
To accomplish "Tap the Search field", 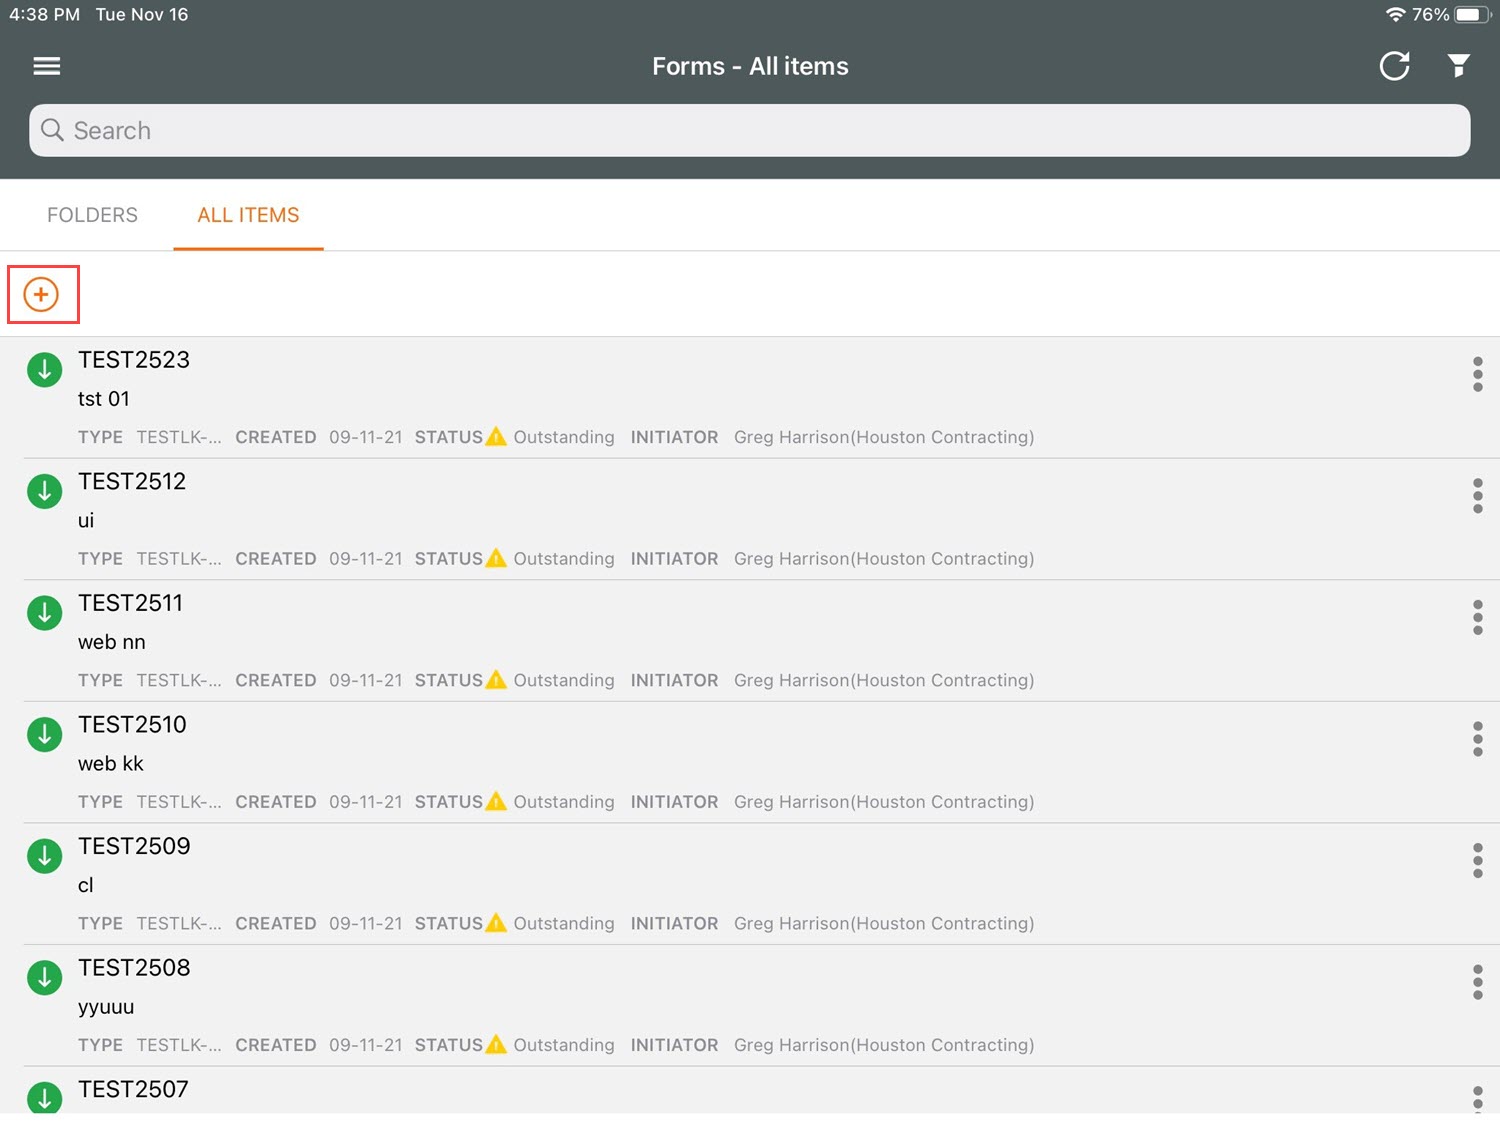I will coord(750,131).
